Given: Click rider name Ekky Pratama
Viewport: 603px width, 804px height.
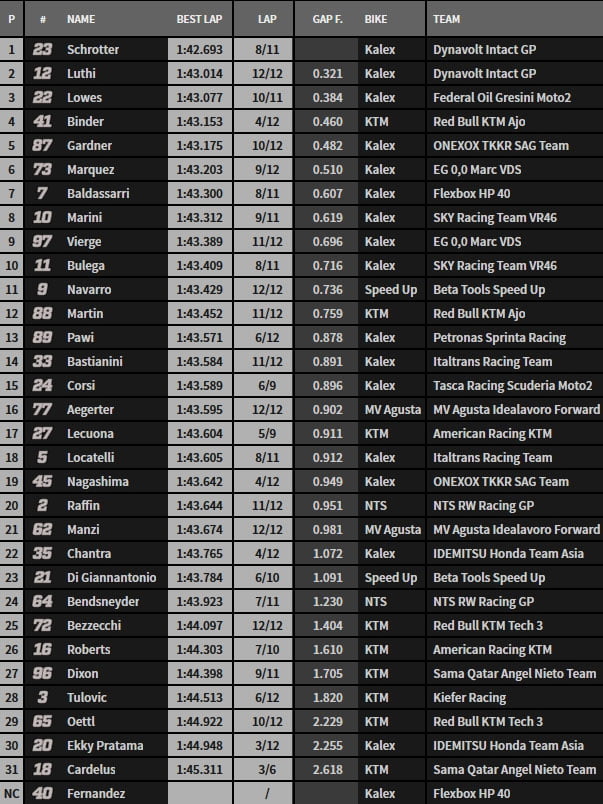Looking at the screenshot, I should tap(105, 746).
